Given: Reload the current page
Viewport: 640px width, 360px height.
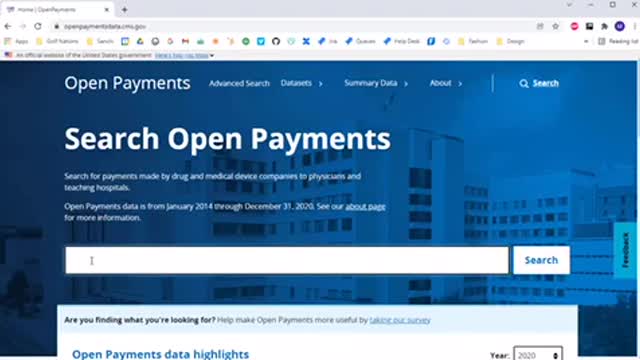Looking at the screenshot, I should pyautogui.click(x=38, y=26).
